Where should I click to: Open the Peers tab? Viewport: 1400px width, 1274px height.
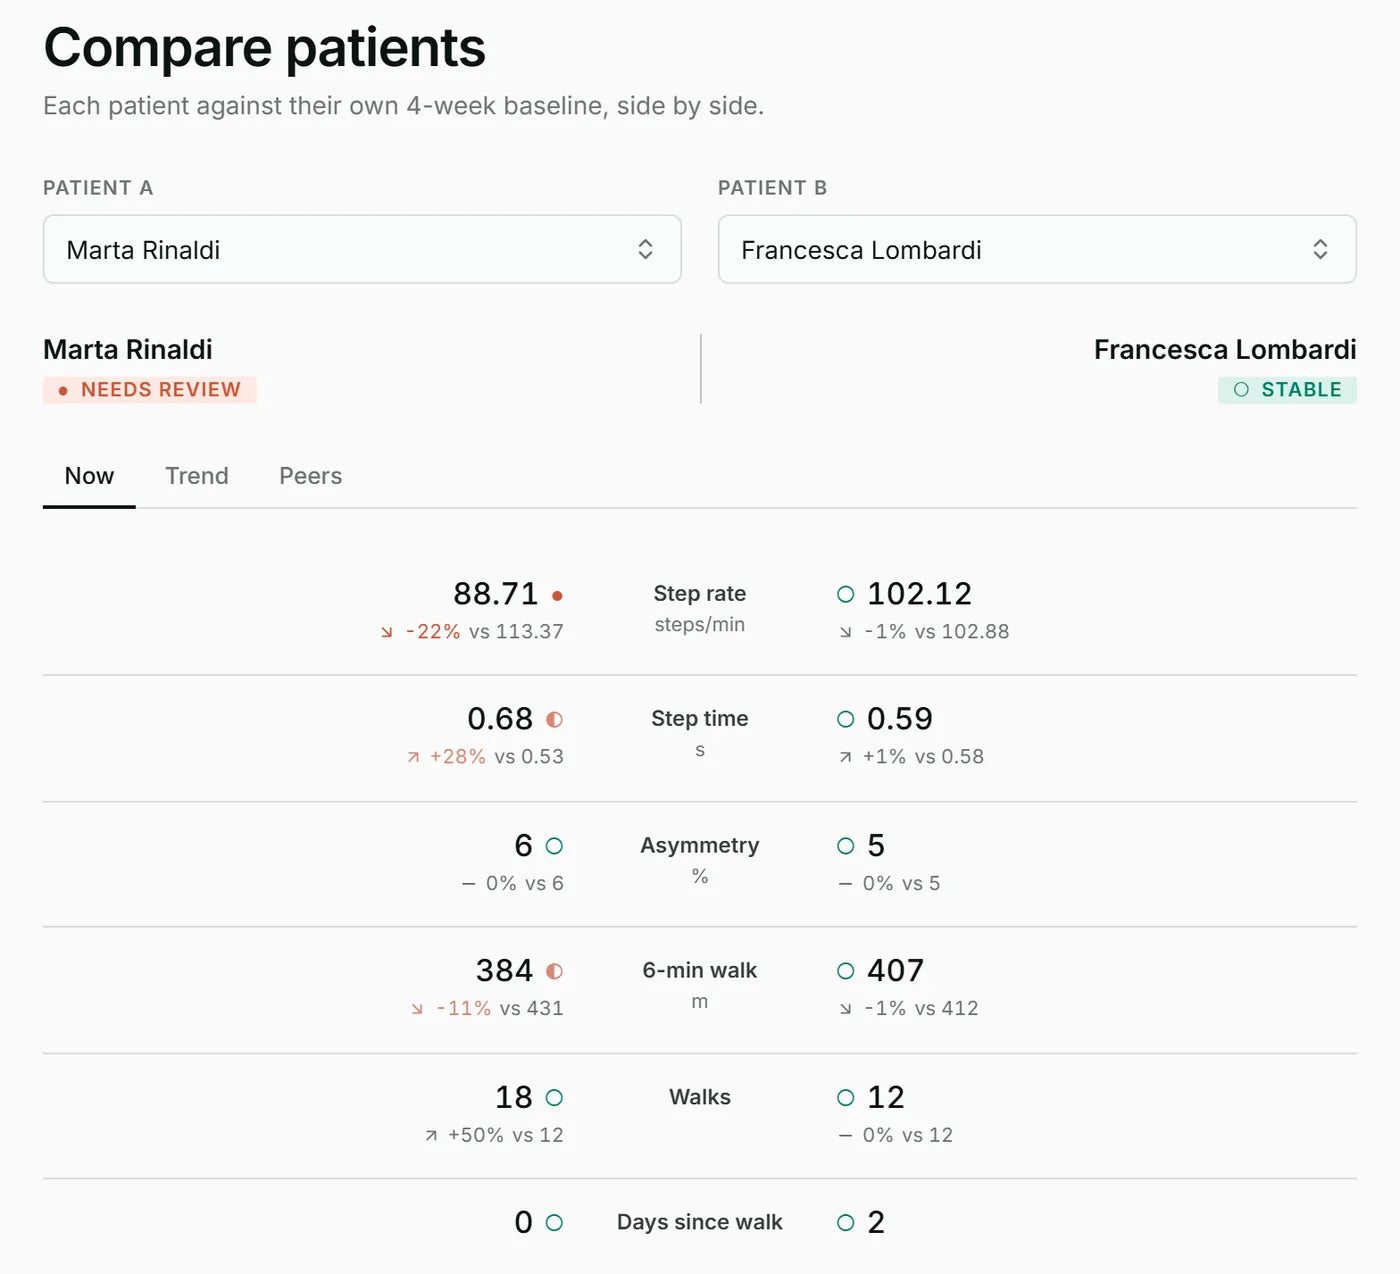pyautogui.click(x=310, y=476)
